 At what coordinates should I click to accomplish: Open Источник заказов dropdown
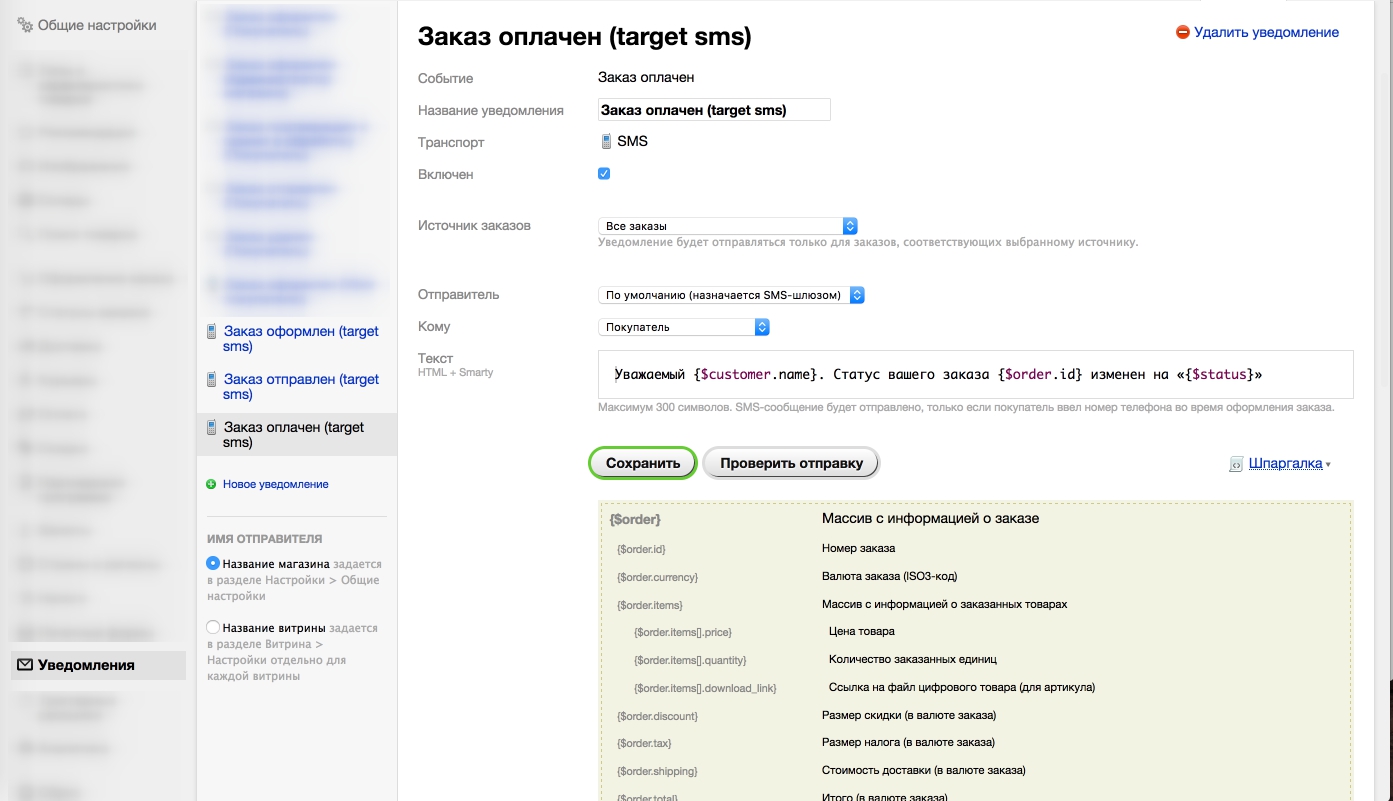[x=728, y=226]
